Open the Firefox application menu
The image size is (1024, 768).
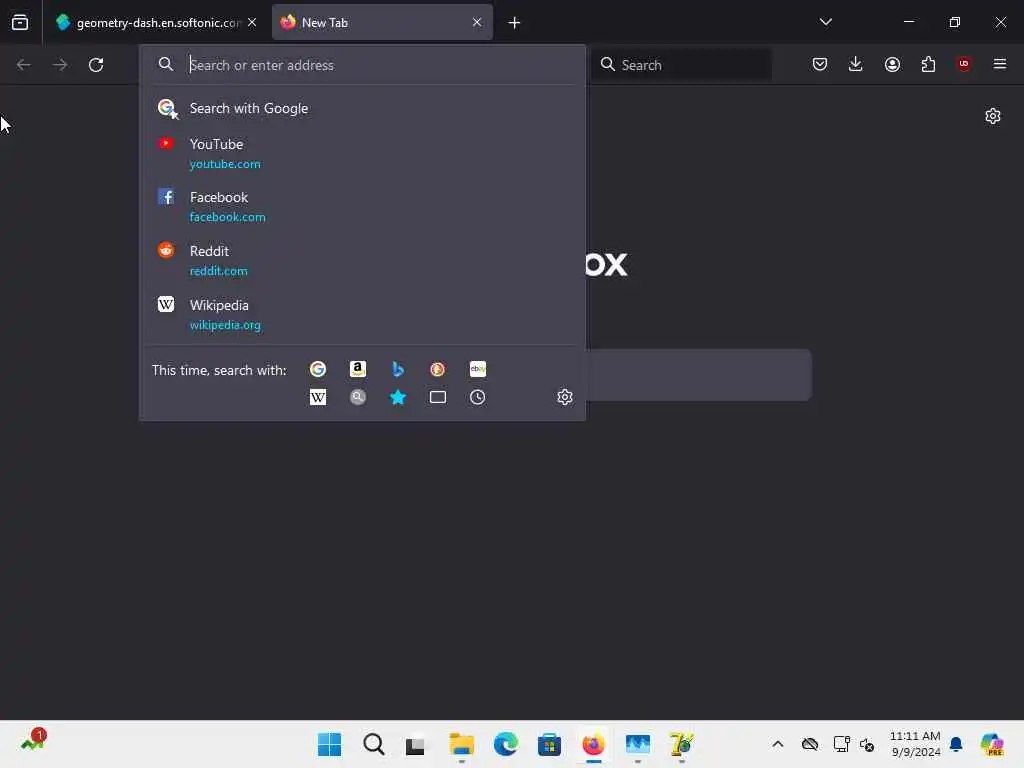pos(999,64)
